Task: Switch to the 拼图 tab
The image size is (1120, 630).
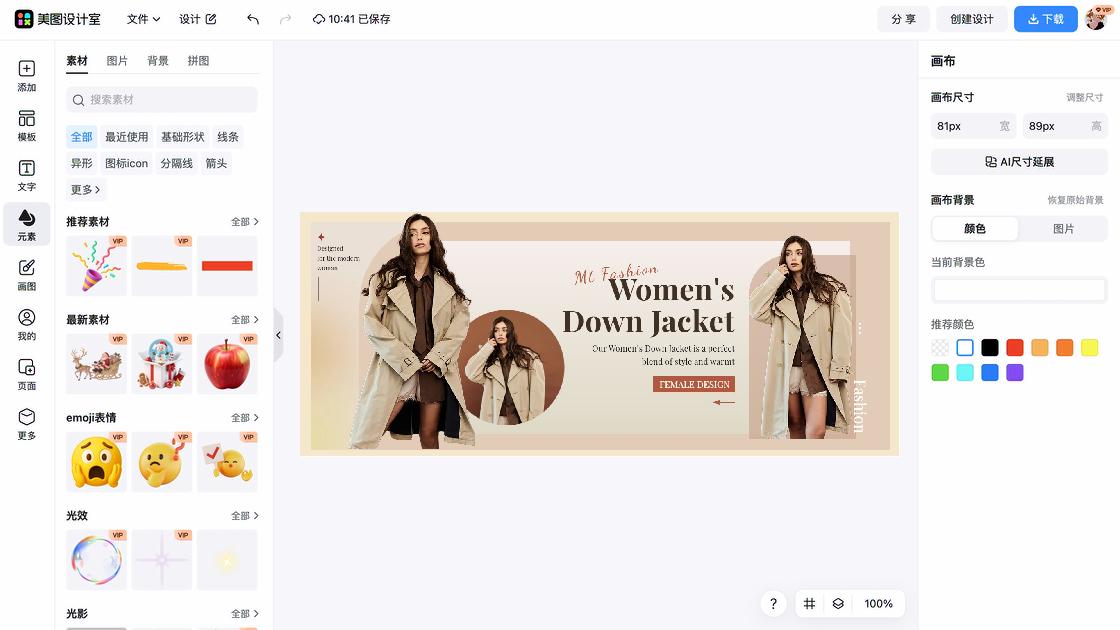Action: pyautogui.click(x=199, y=61)
